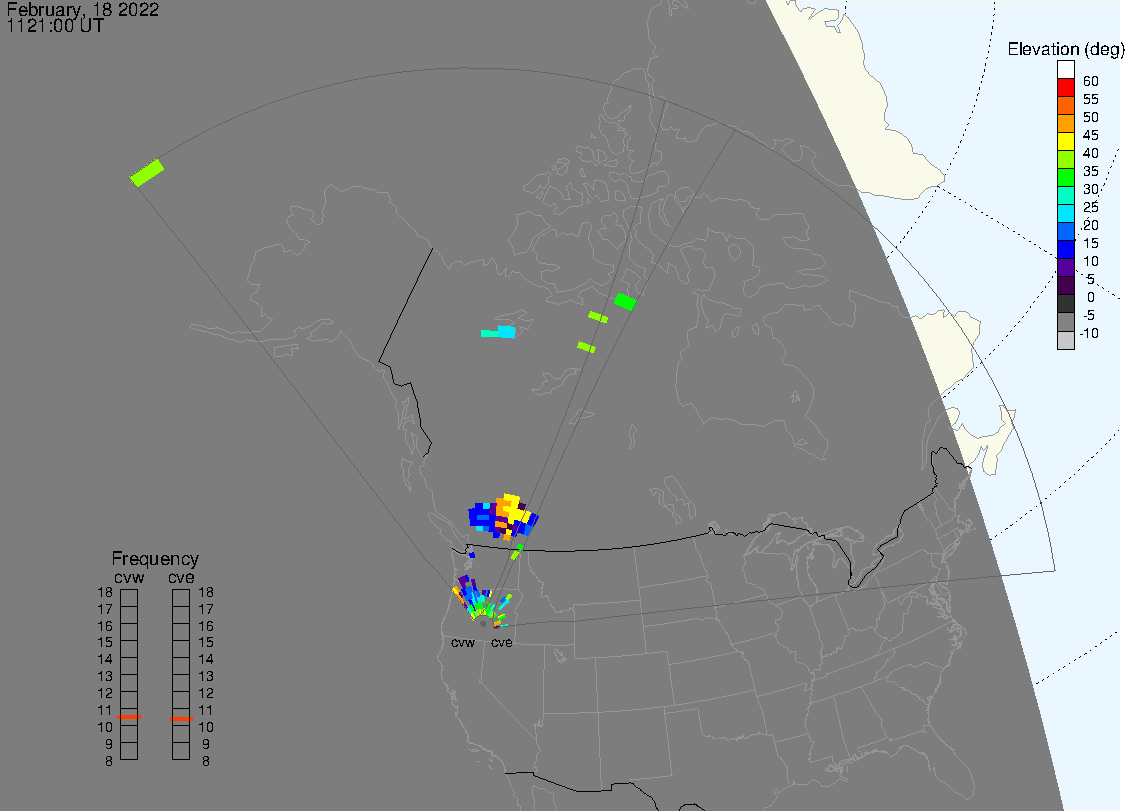Pick the dark blue swatch between 10 and 15
Image resolution: width=1125 pixels, height=811 pixels.
tap(1065, 249)
